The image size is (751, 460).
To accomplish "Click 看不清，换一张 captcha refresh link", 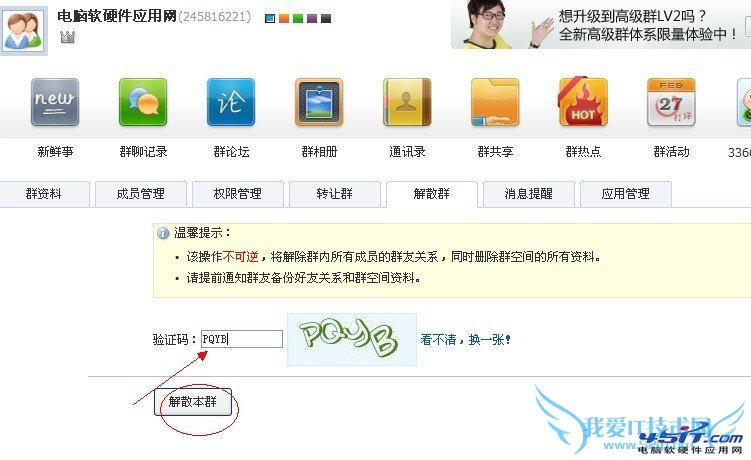I will 466,340.
